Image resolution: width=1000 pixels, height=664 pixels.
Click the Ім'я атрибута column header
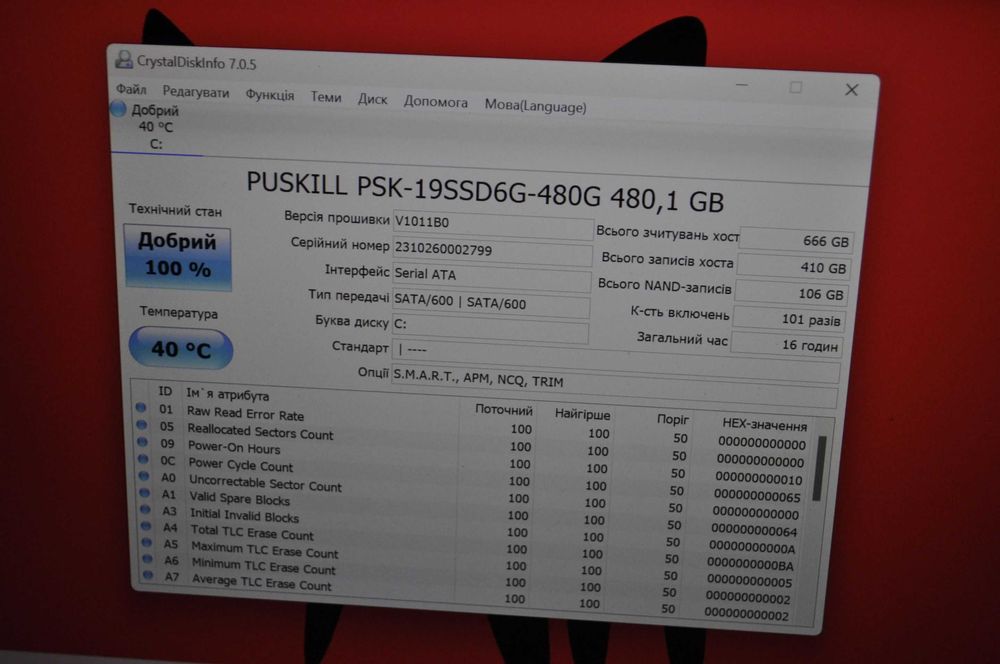pos(228,394)
